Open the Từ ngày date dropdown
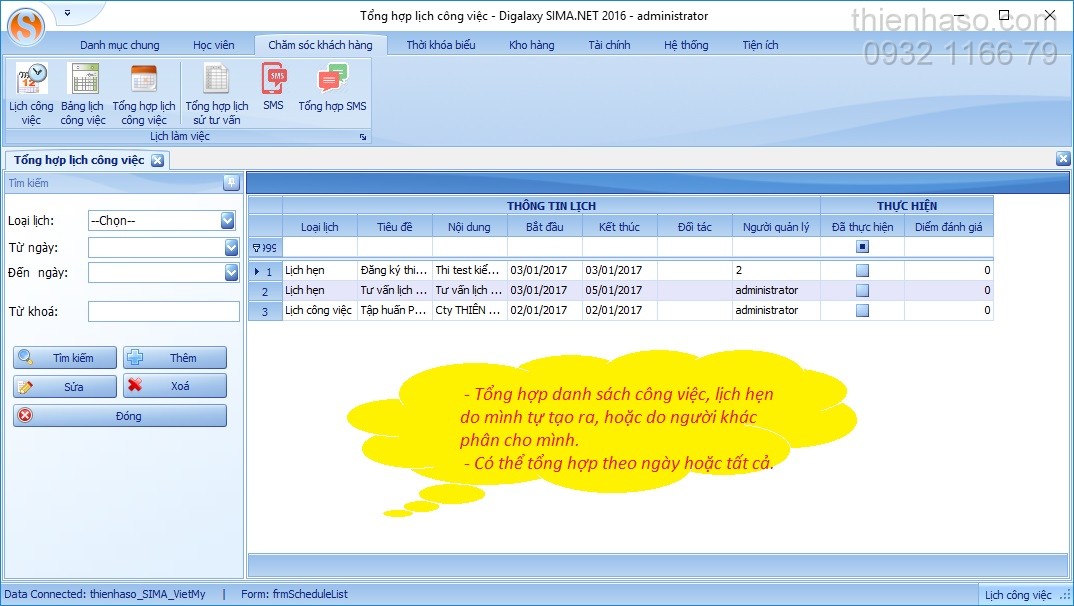Viewport: 1074px width, 606px height. click(231, 247)
